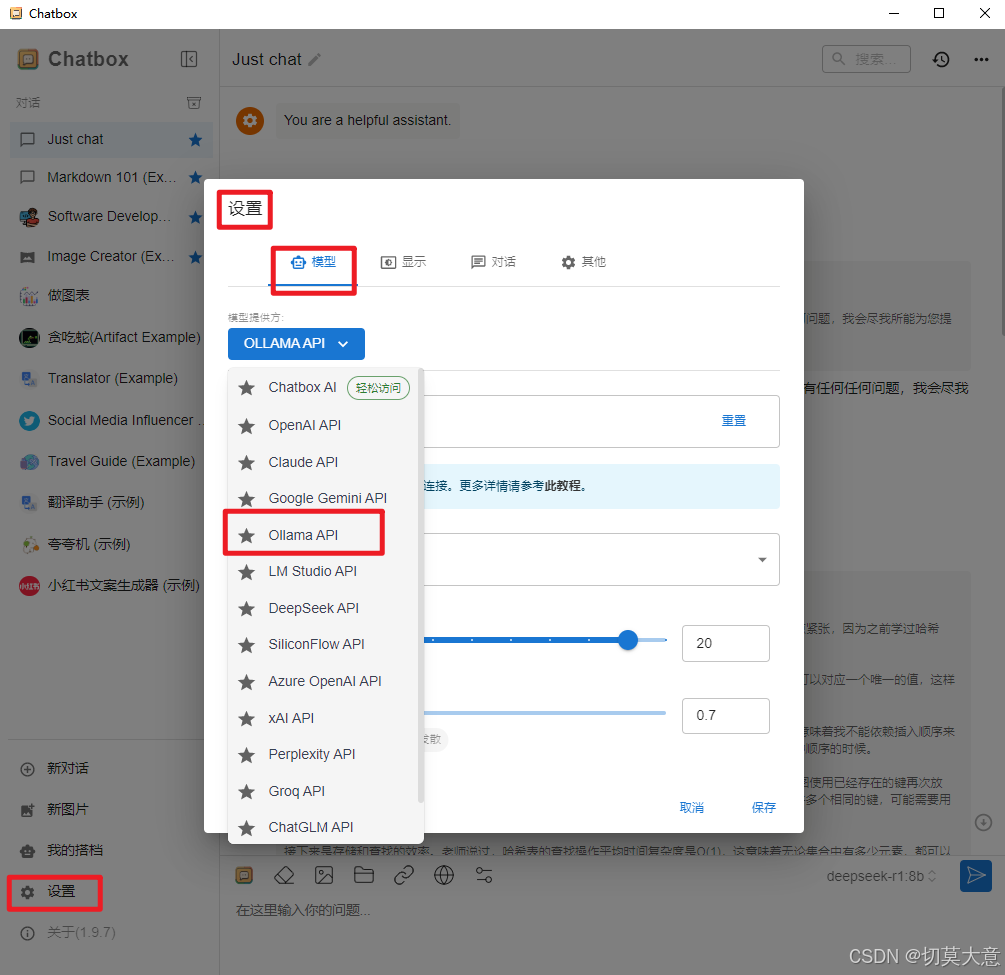This screenshot has height=975, width=1005.
Task: Choose xAI API provider
Action: coord(323,719)
